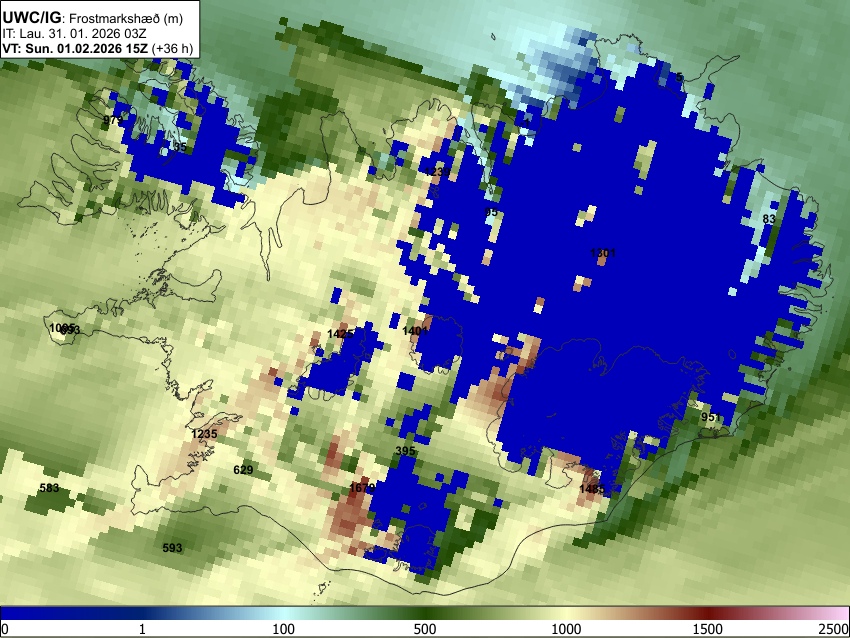Click the colour scale label 1000
The height and width of the screenshot is (638, 850).
tap(566, 629)
